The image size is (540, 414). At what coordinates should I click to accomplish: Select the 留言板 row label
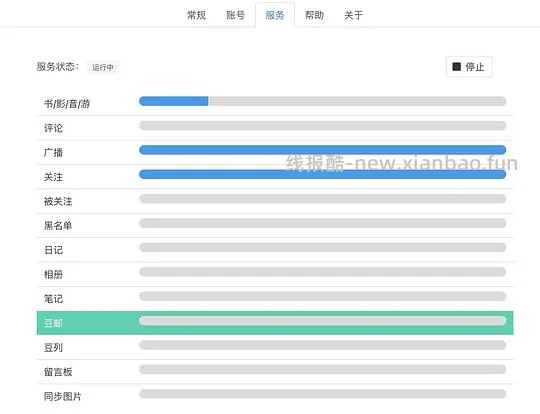(x=58, y=372)
